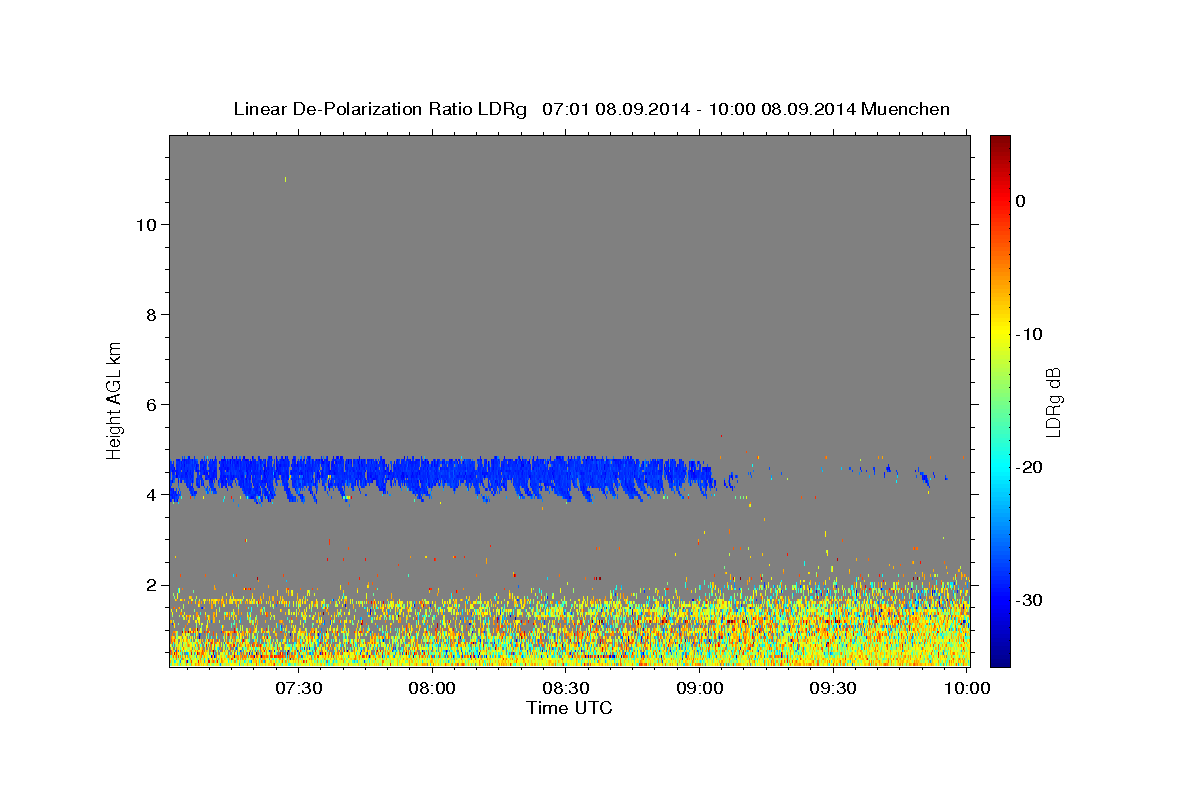Click the height tick label 10
This screenshot has height=800, width=1200.
pos(146,224)
